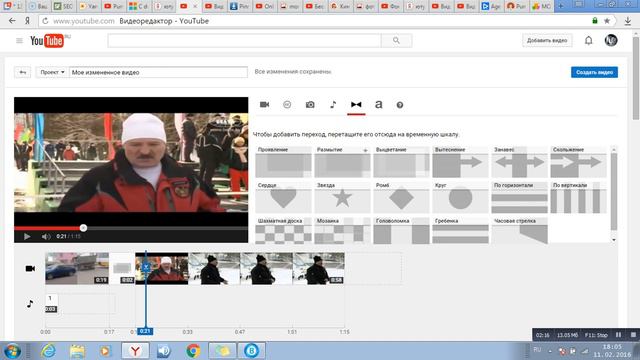Select the Часовая стрелка transition
This screenshot has width=640, height=360.
click(x=519, y=231)
